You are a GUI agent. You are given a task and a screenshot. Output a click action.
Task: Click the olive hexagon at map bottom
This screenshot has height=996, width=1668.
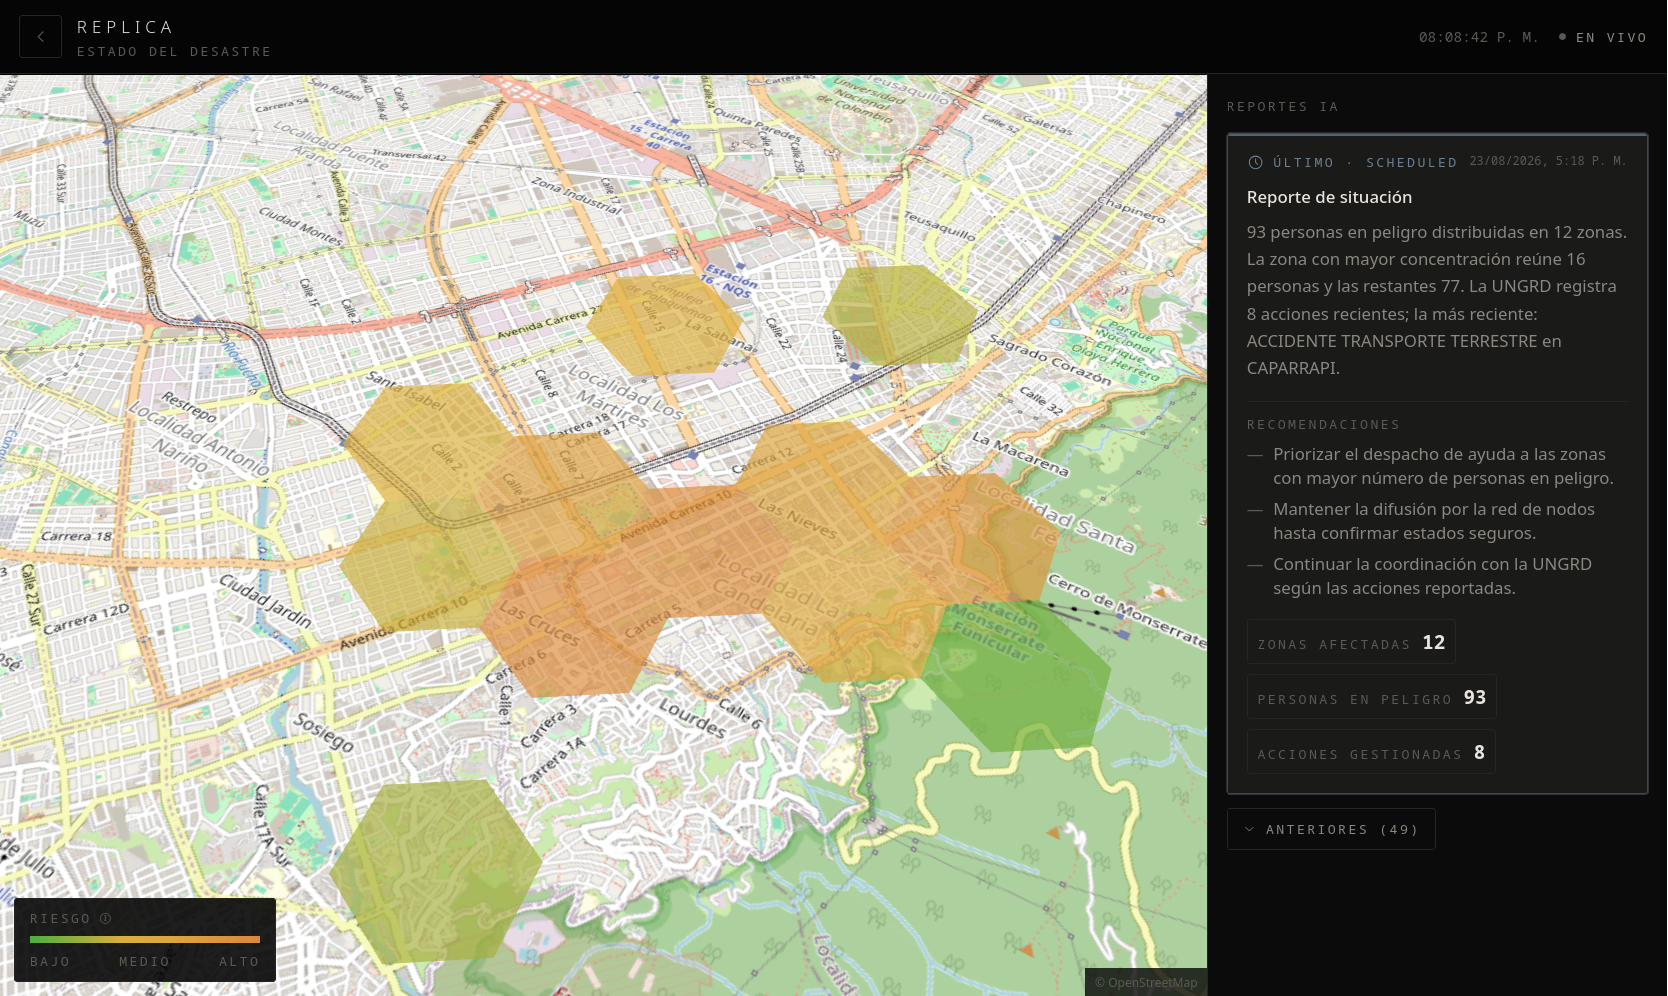coord(436,871)
